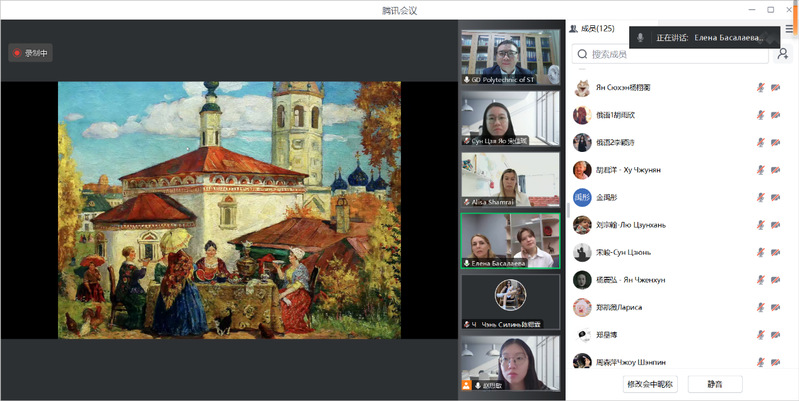The height and width of the screenshot is (401, 799).
Task: Select member 杨震弘 Ян Чжэнхун in list
Action: (x=630, y=280)
